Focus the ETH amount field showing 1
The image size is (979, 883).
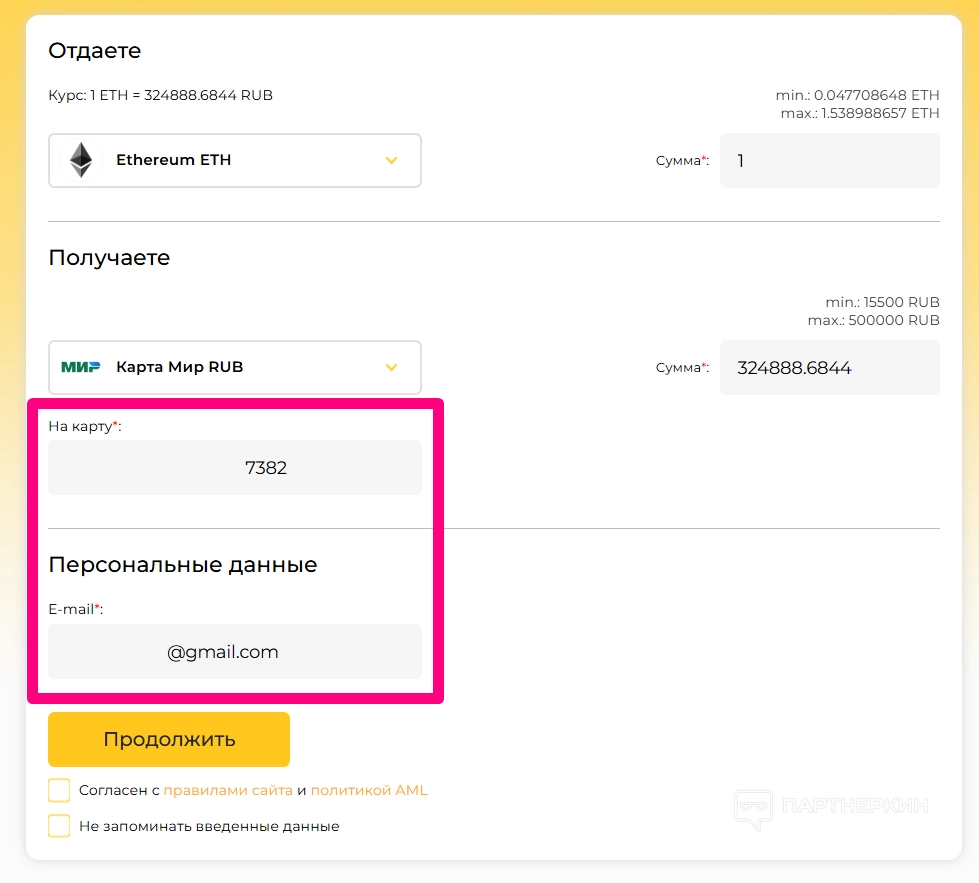tap(829, 160)
